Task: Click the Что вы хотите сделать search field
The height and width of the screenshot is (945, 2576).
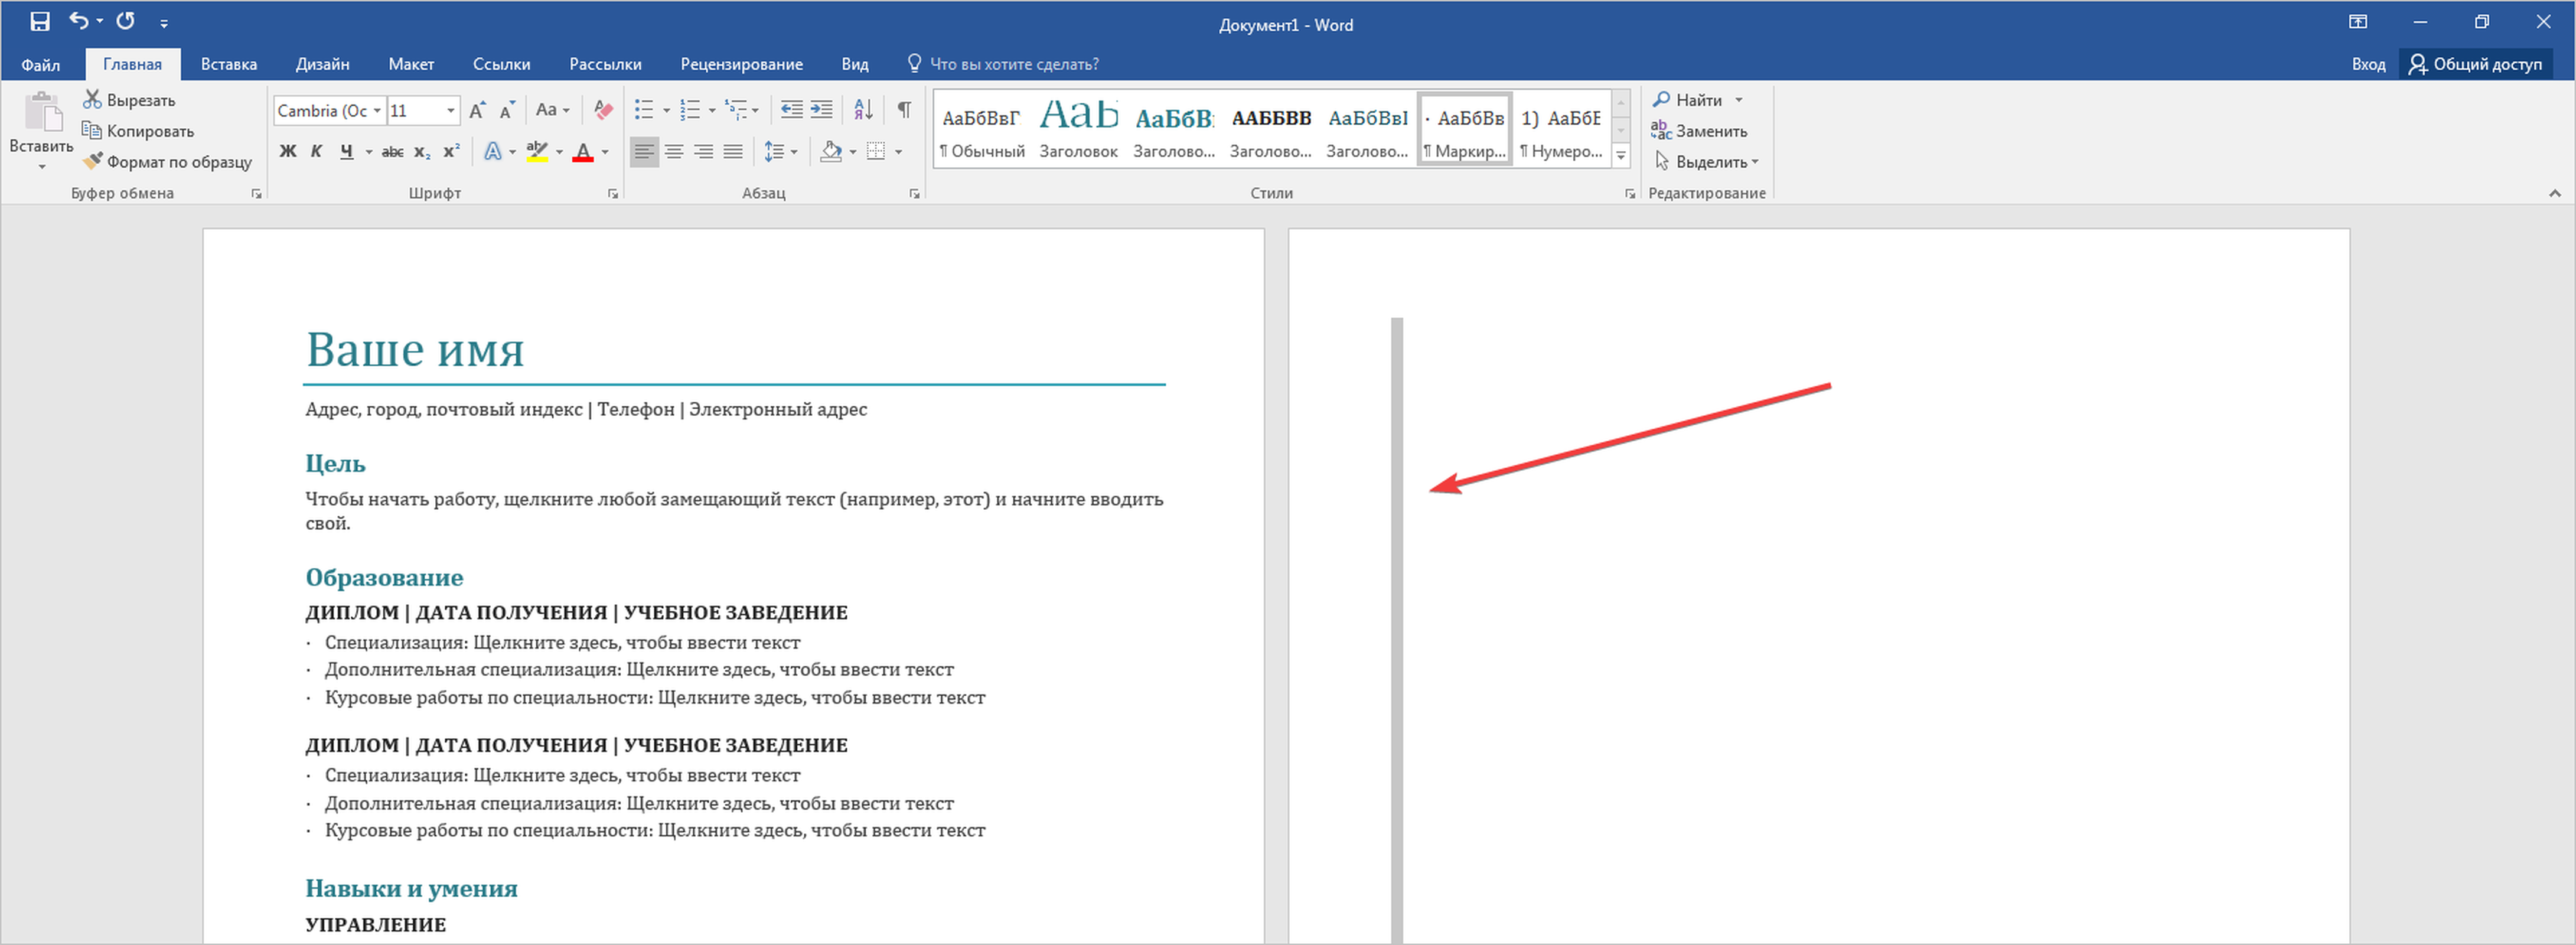Action: pyautogui.click(x=1013, y=64)
